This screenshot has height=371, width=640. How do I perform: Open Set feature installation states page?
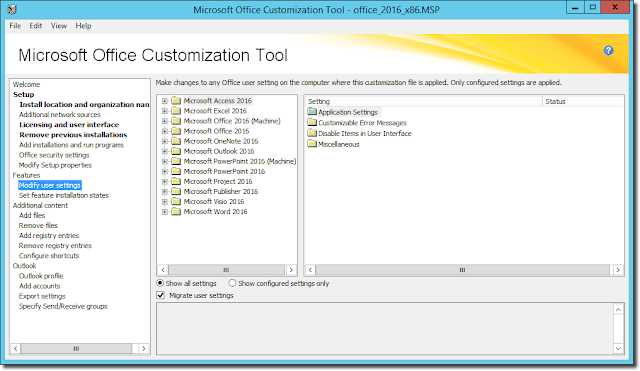[x=64, y=195]
